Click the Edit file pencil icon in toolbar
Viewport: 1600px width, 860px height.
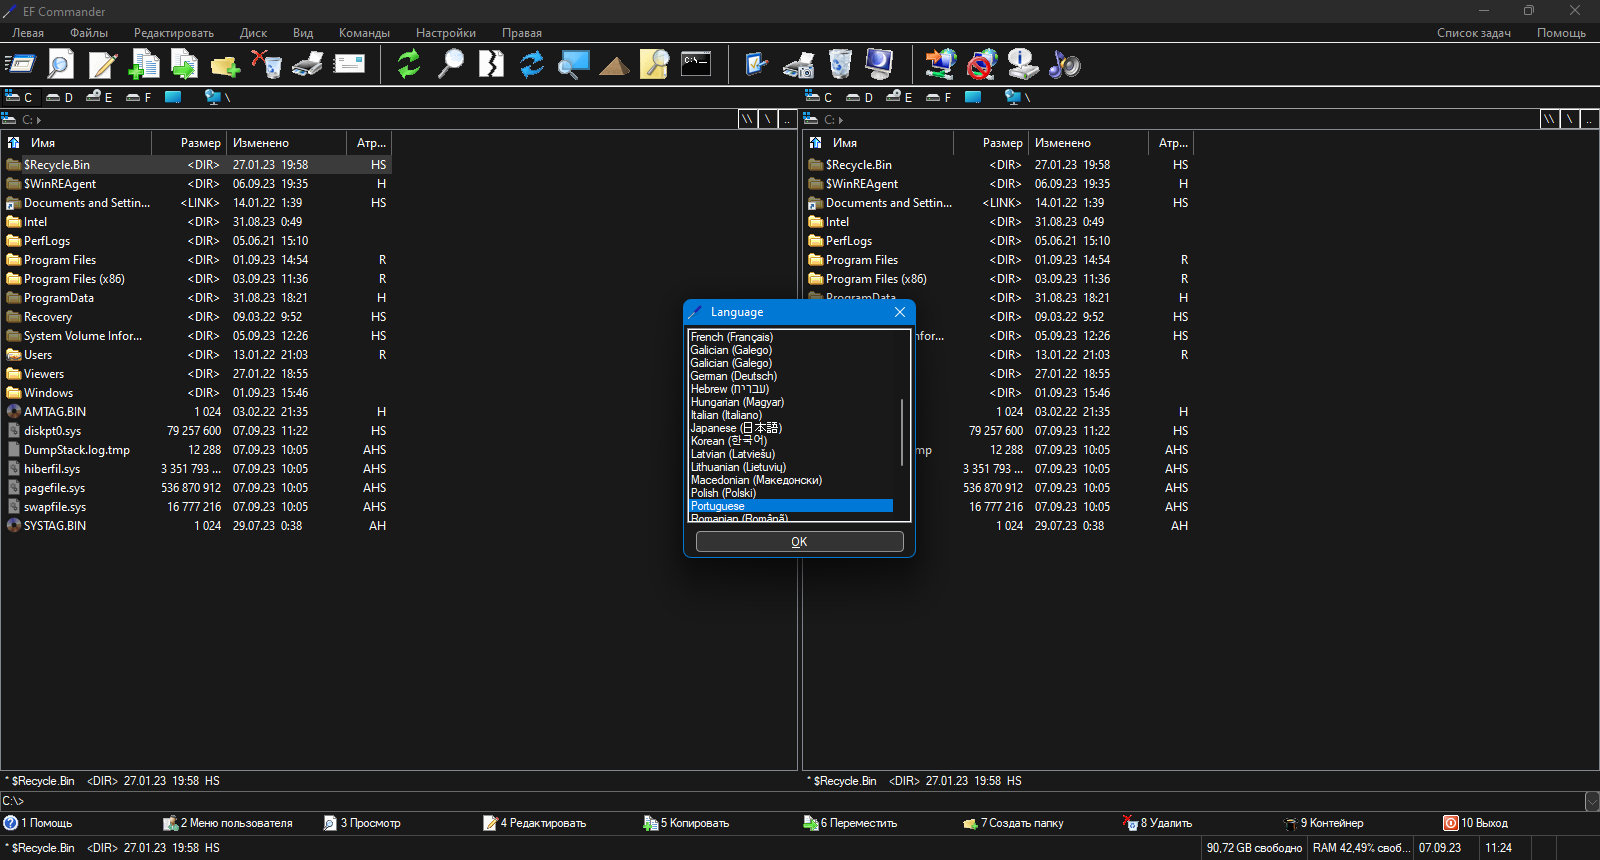click(x=102, y=65)
